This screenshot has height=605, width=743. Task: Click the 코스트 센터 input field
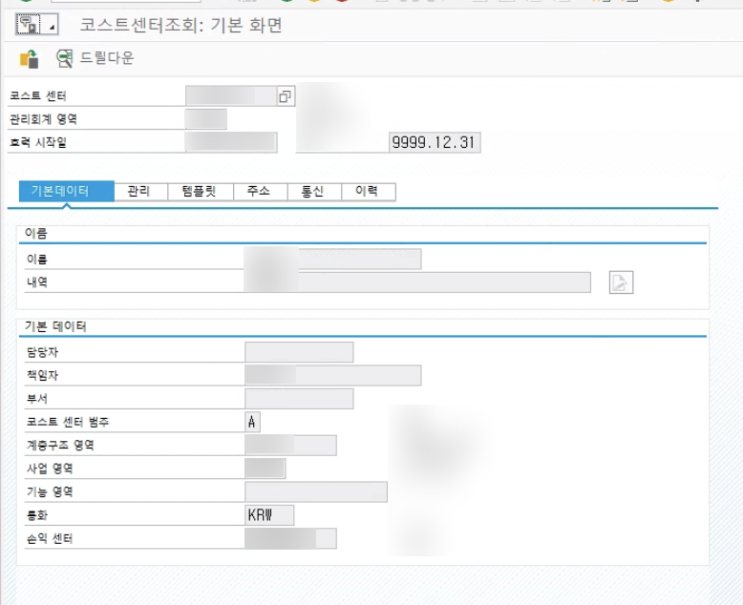click(231, 96)
